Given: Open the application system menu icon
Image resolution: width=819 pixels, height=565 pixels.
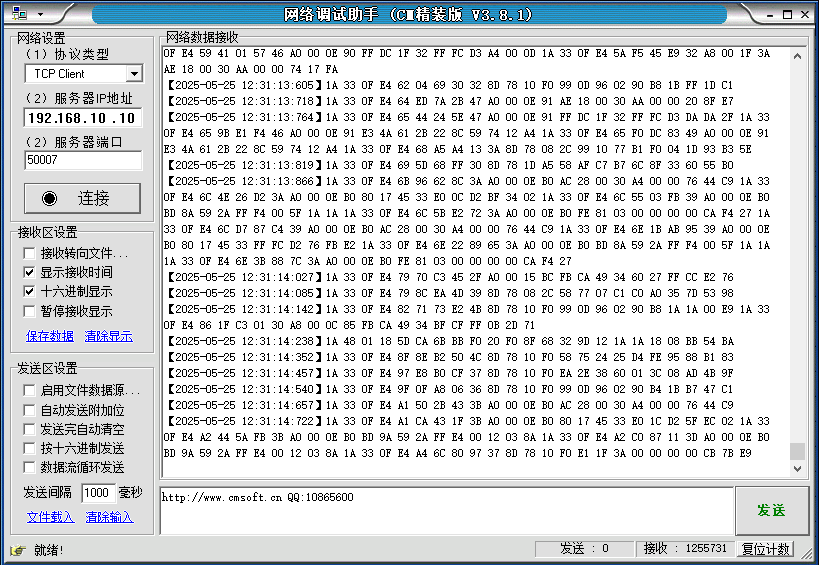Looking at the screenshot, I should (19, 13).
